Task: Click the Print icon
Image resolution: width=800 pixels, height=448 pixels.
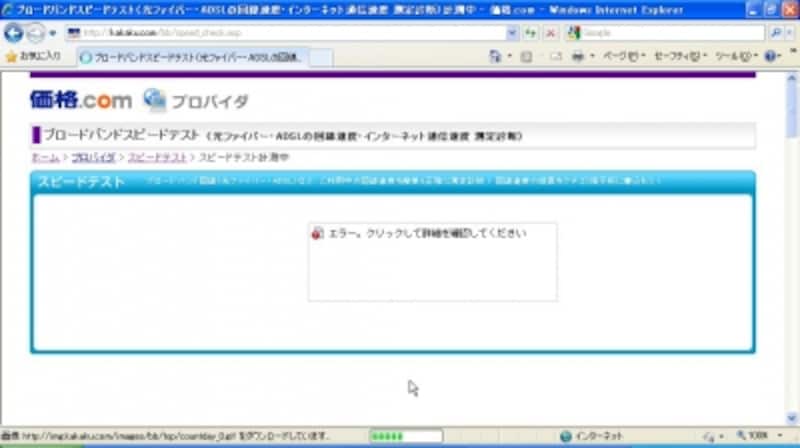Action: (578, 56)
